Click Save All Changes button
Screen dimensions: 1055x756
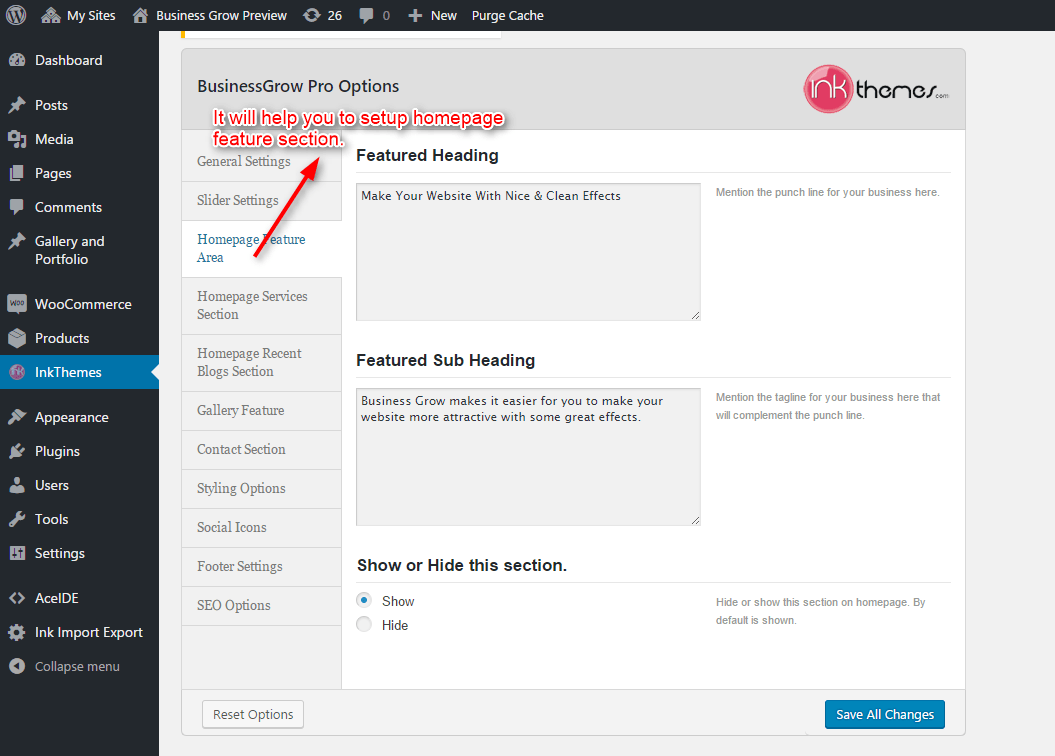[885, 714]
